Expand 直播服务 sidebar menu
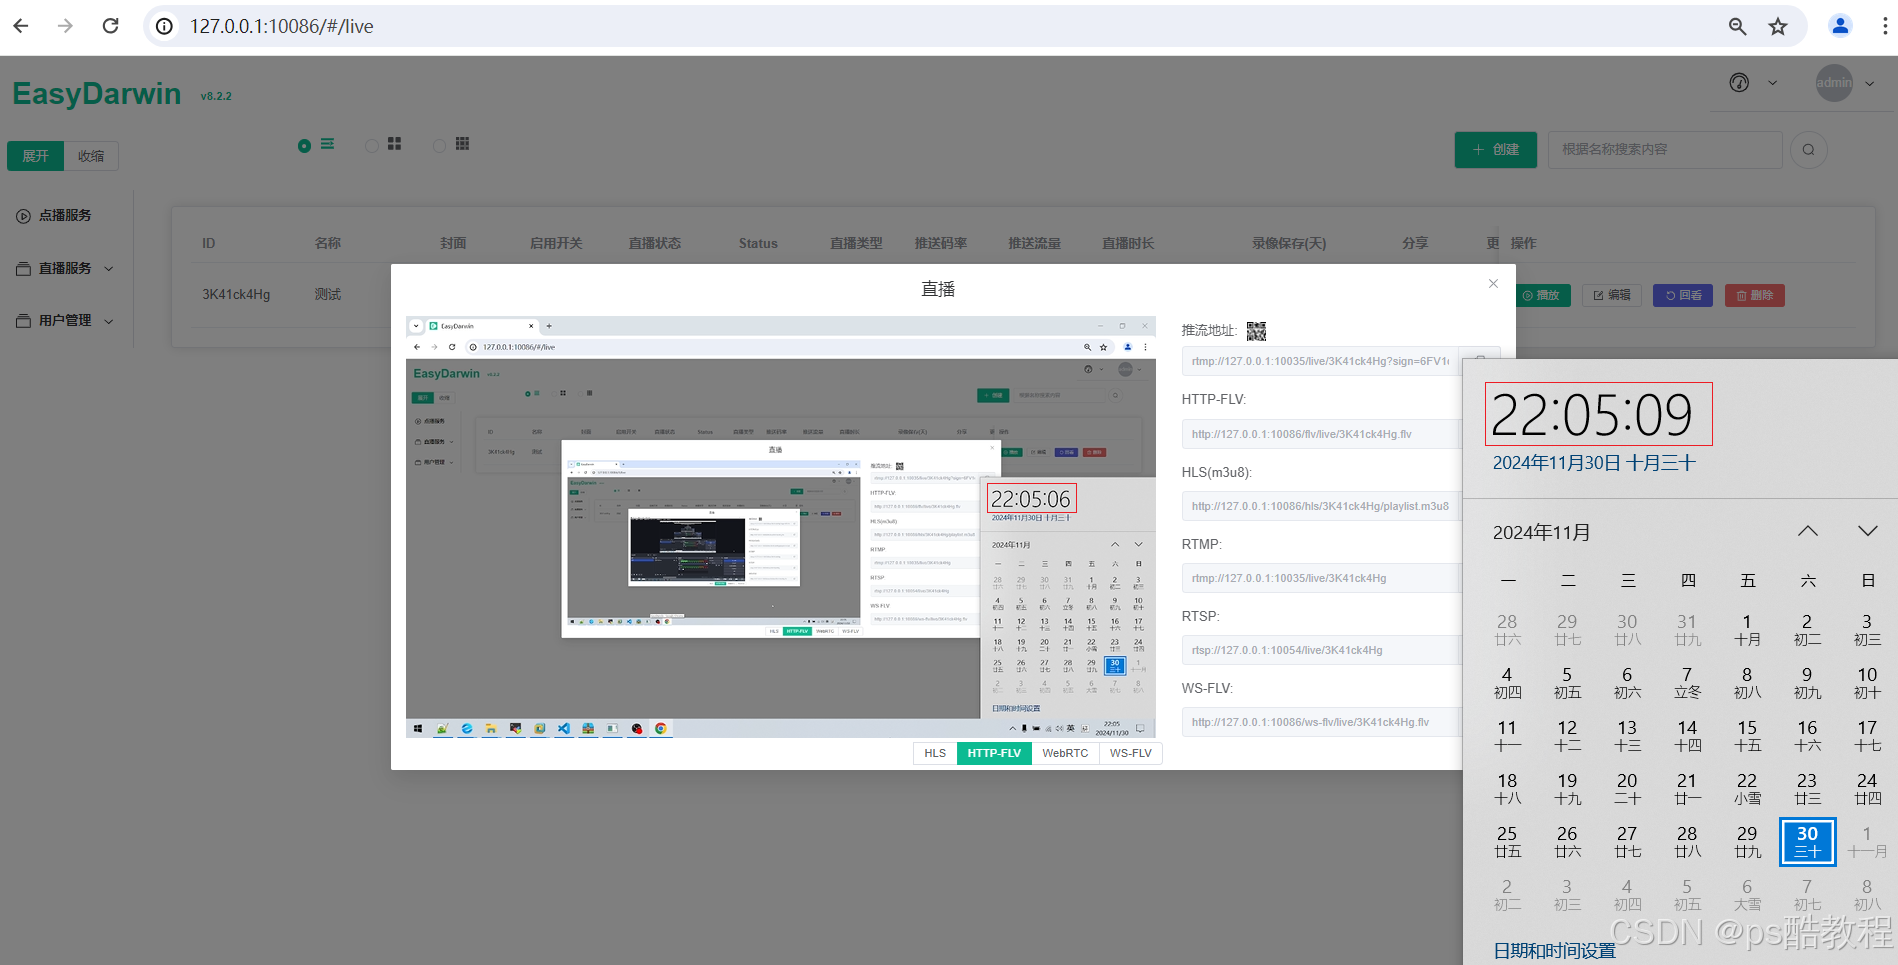Viewport: 1898px width, 965px height. tap(66, 268)
